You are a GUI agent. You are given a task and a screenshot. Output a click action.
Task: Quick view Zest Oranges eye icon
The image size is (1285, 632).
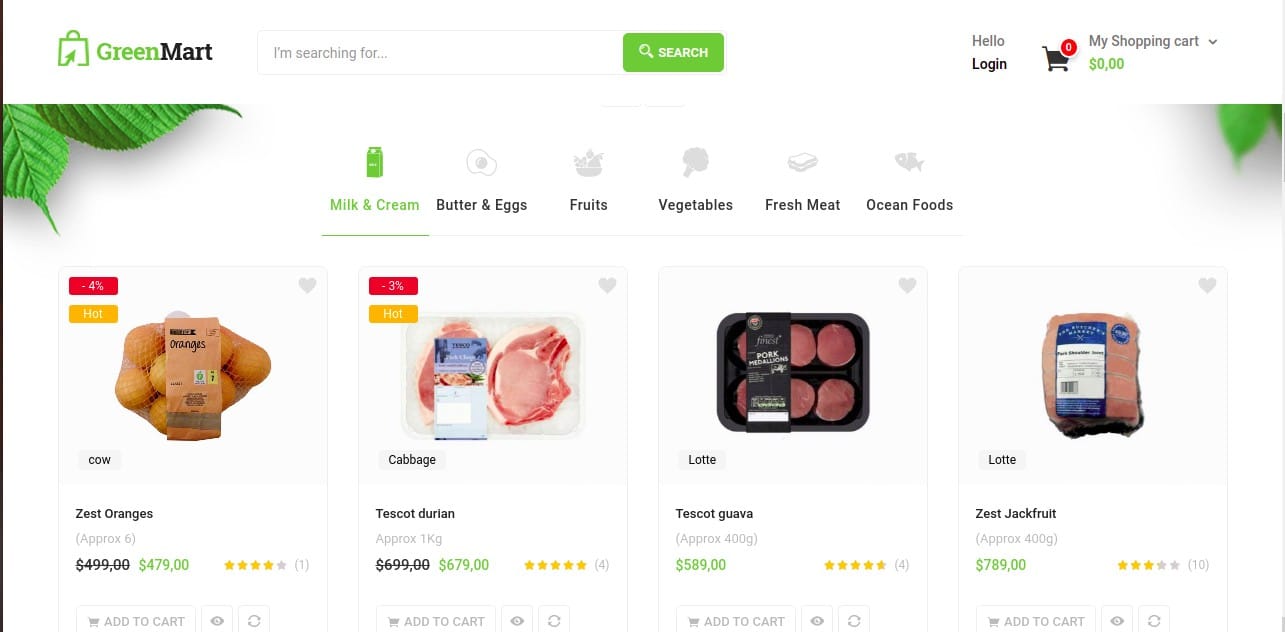point(217,621)
